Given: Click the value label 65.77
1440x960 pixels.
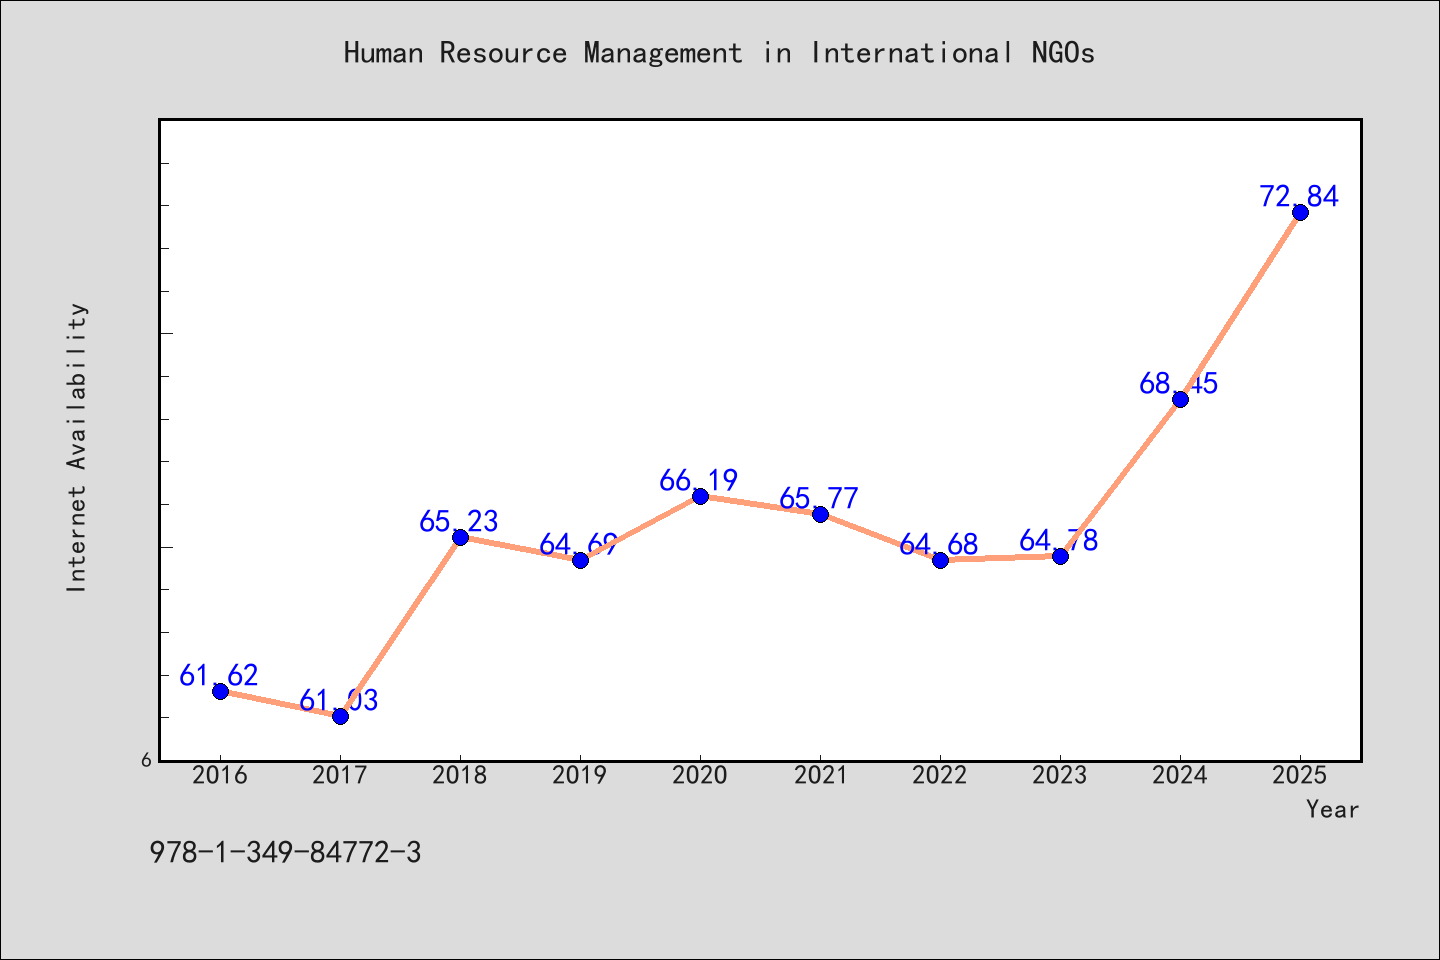Looking at the screenshot, I should [819, 498].
